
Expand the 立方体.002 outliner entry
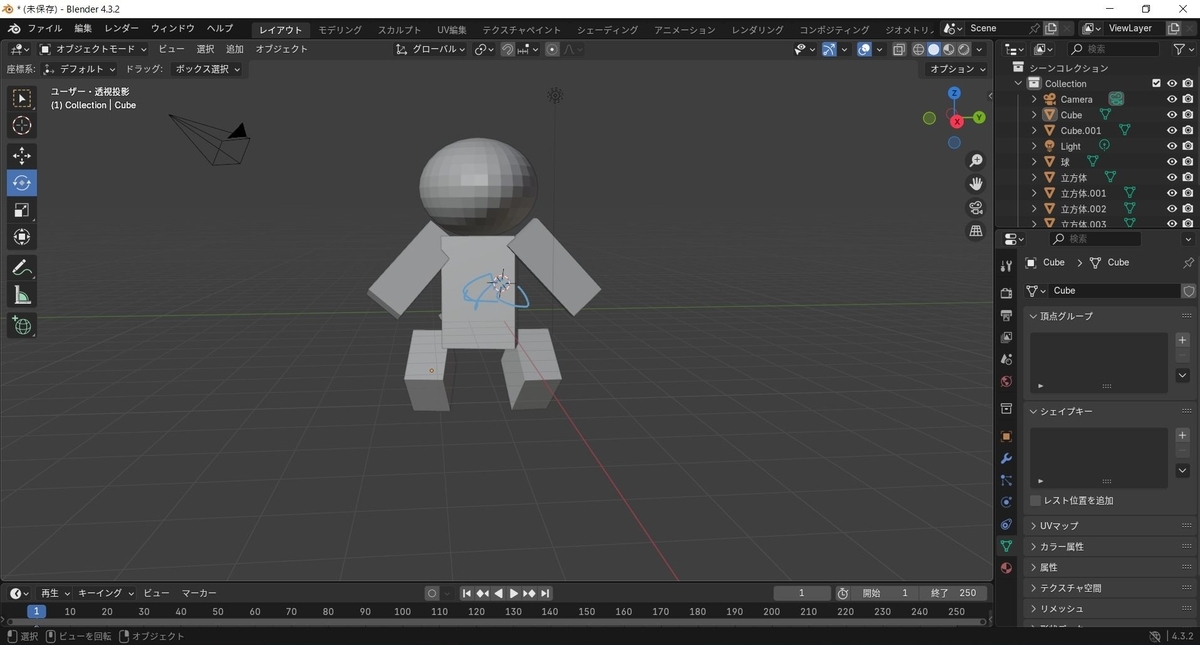tap(1033, 208)
